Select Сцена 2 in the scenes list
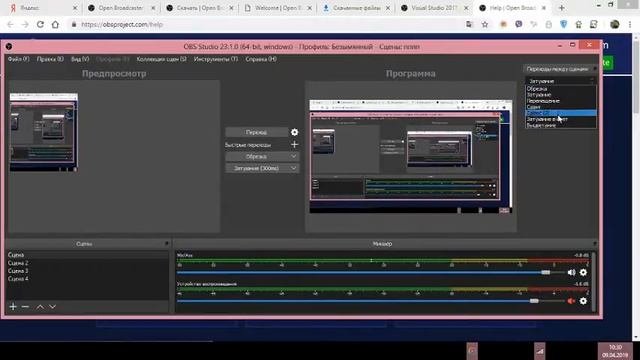The height and width of the screenshot is (360, 640). (88, 263)
